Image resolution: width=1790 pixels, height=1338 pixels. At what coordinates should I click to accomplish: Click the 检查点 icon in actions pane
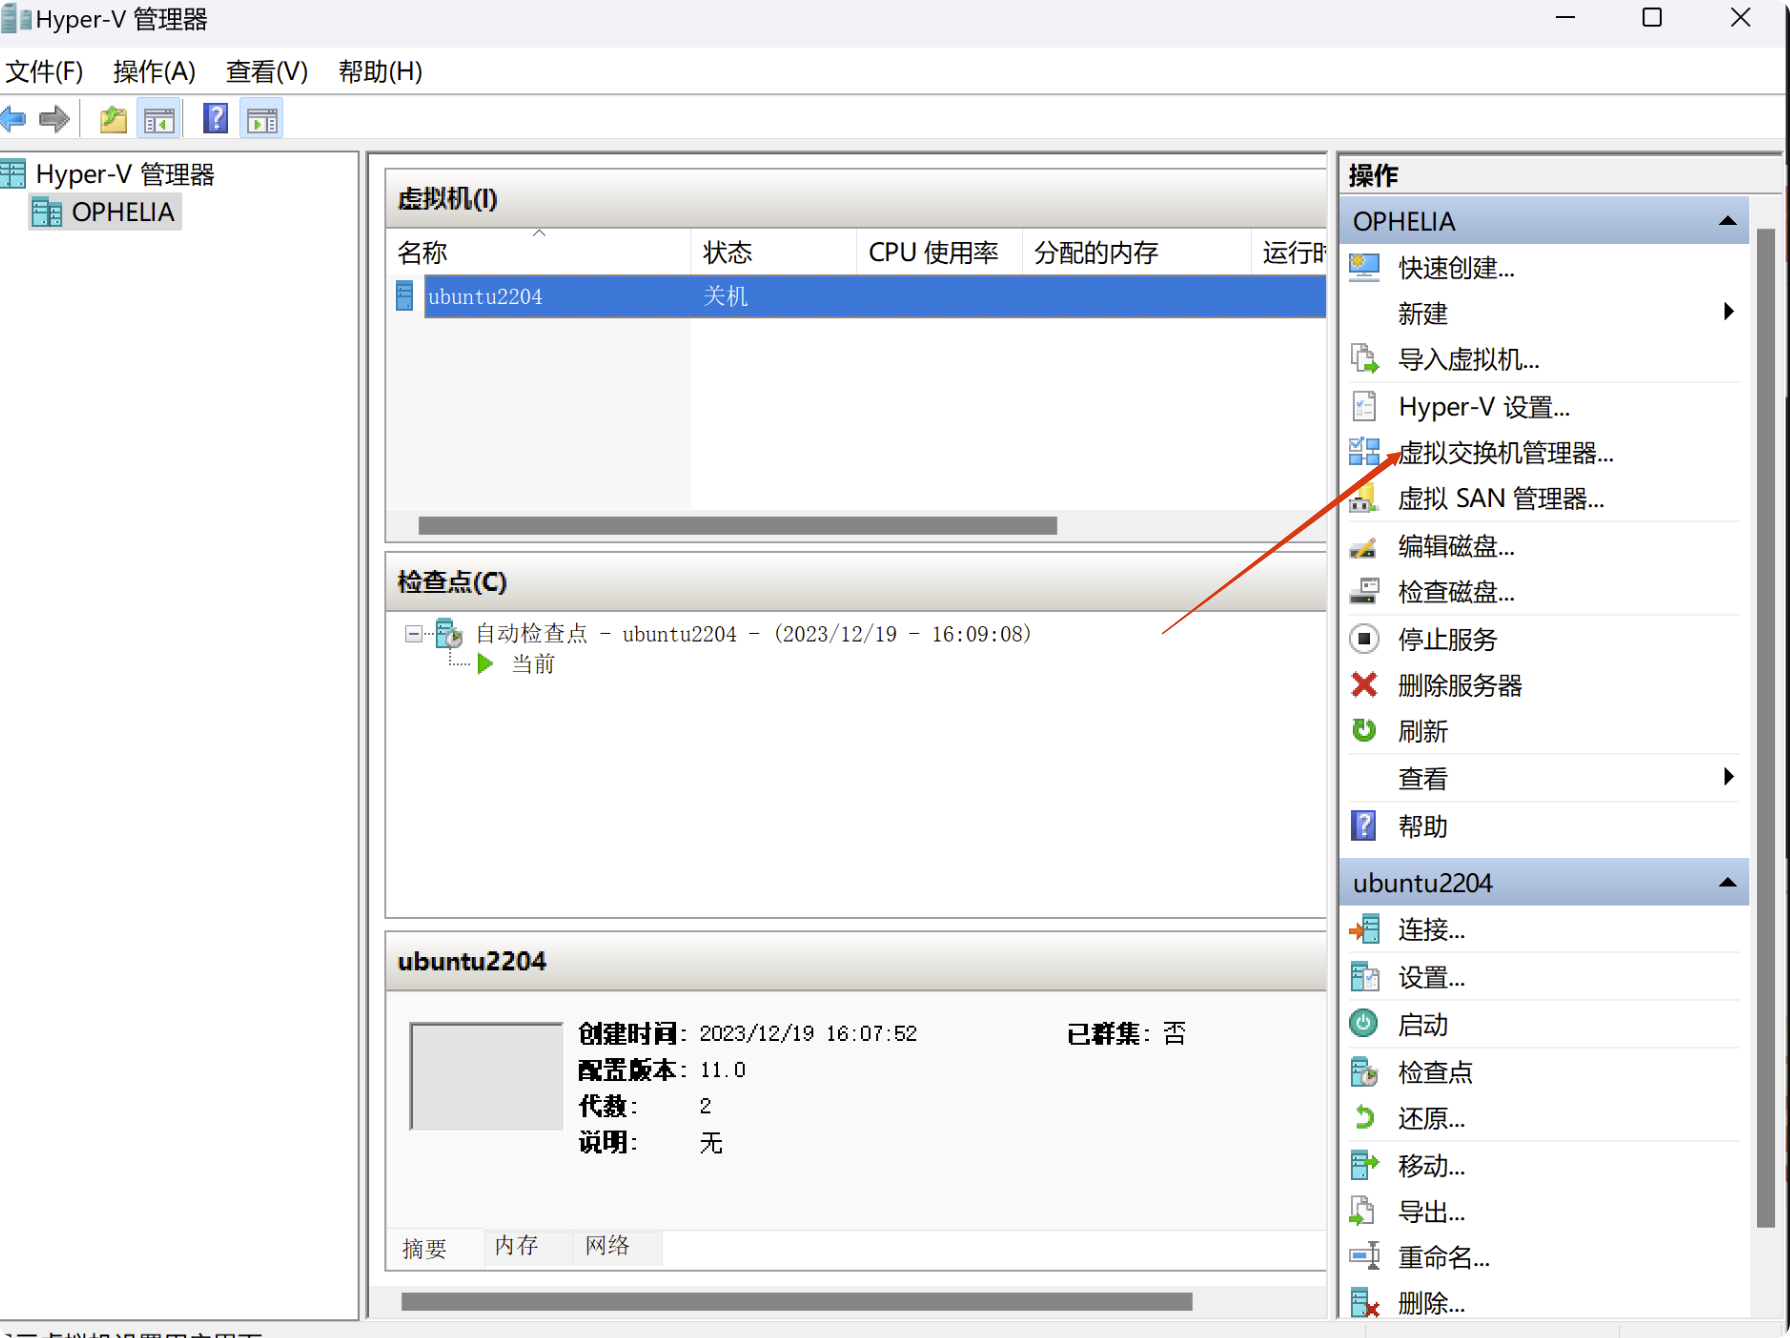[1364, 1071]
